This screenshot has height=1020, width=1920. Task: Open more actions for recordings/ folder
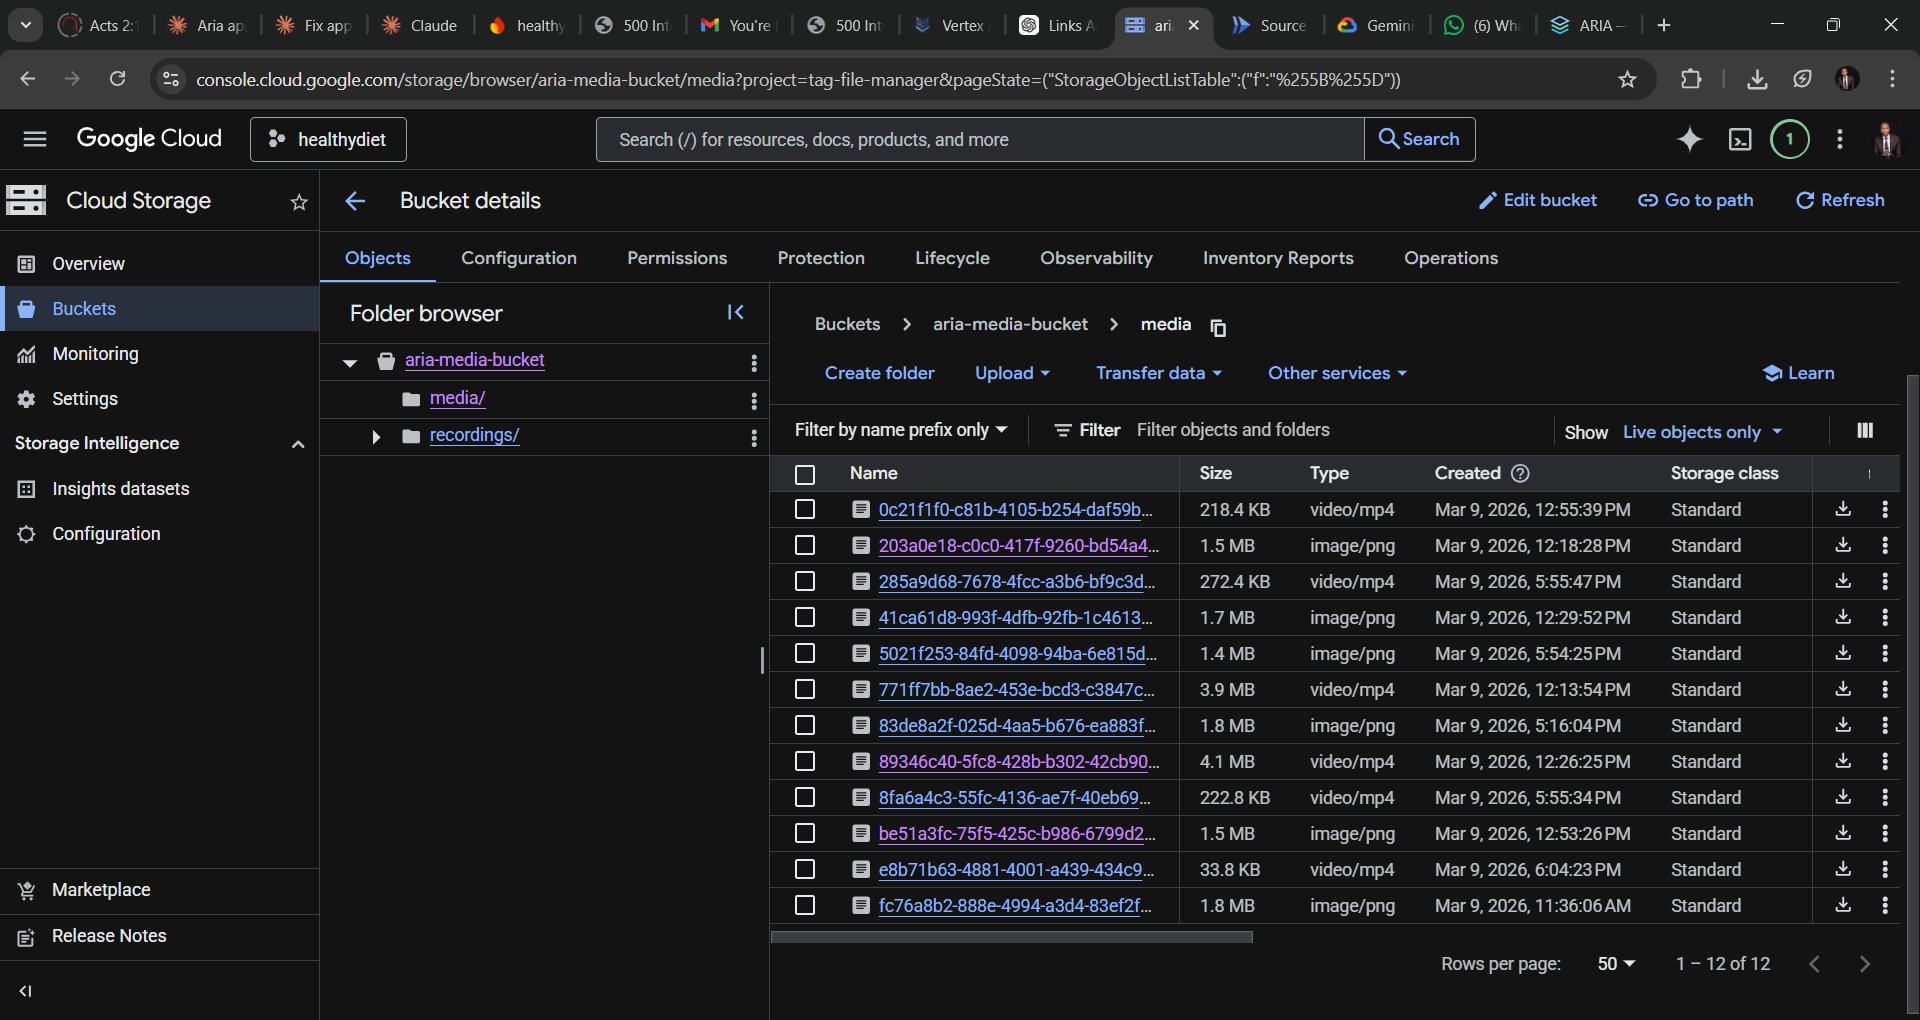tap(754, 437)
